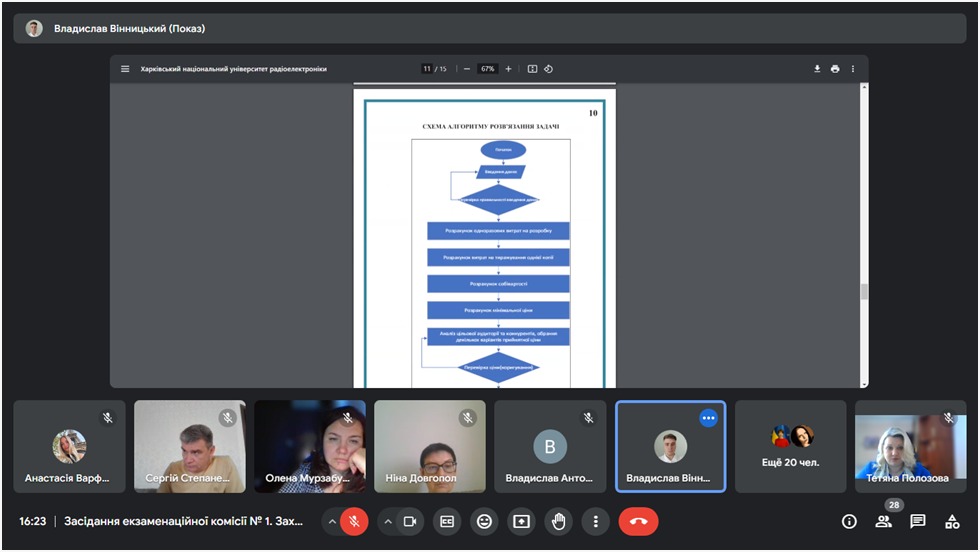980x552 pixels.
Task: Open PDF sidebar hamburger menu
Action: (x=125, y=69)
